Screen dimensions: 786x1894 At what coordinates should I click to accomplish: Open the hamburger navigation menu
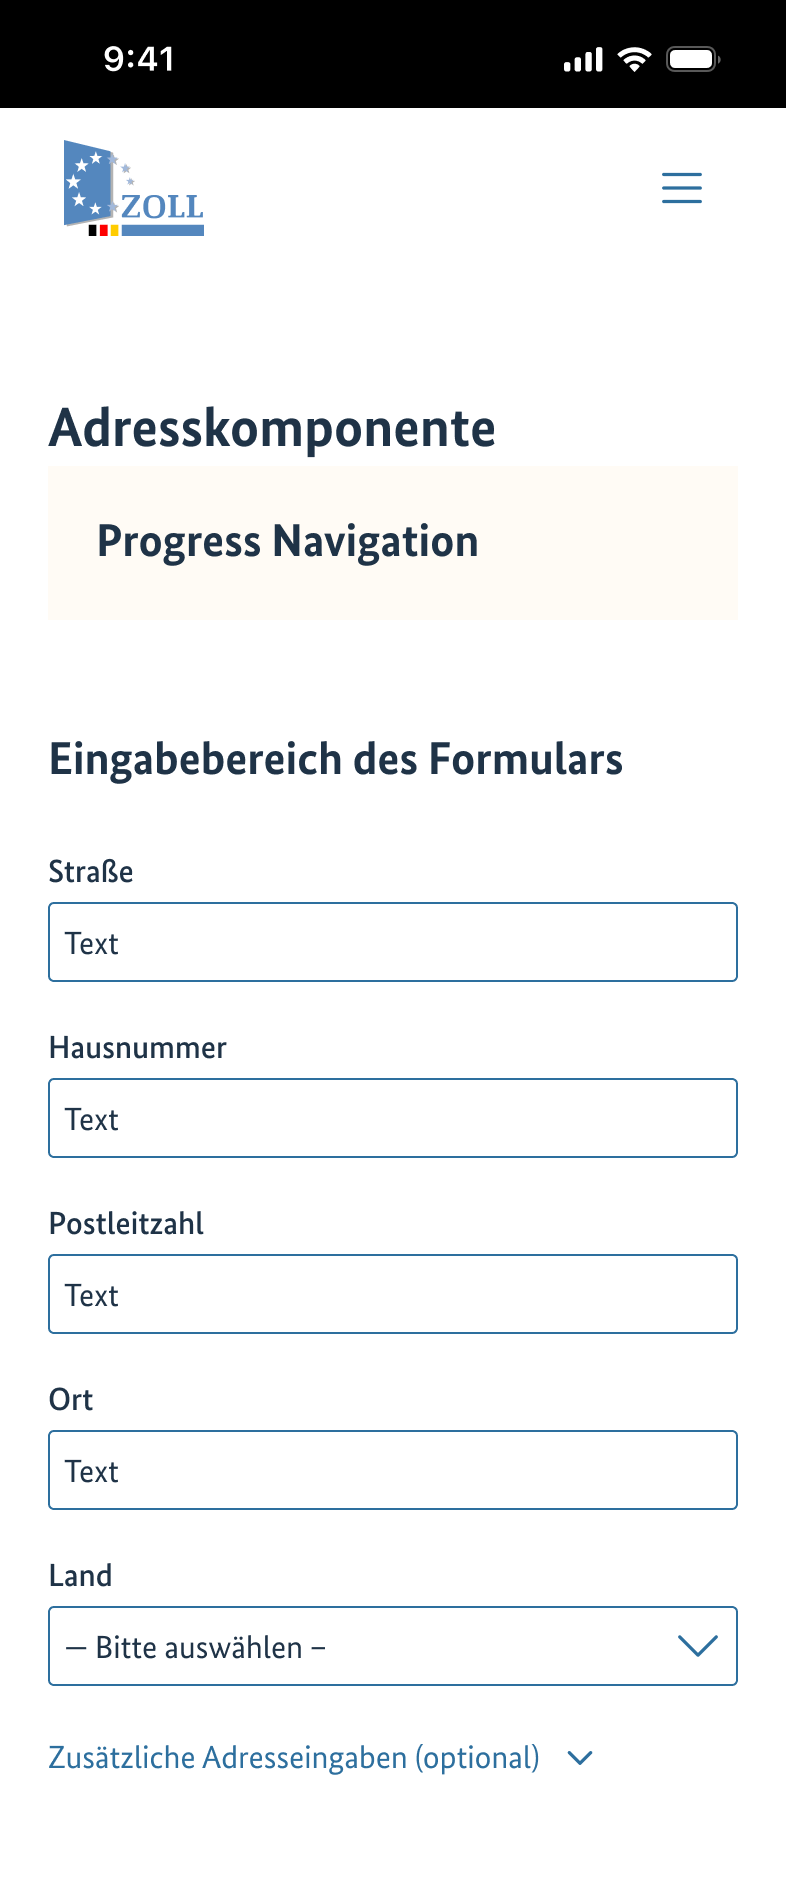click(x=681, y=188)
